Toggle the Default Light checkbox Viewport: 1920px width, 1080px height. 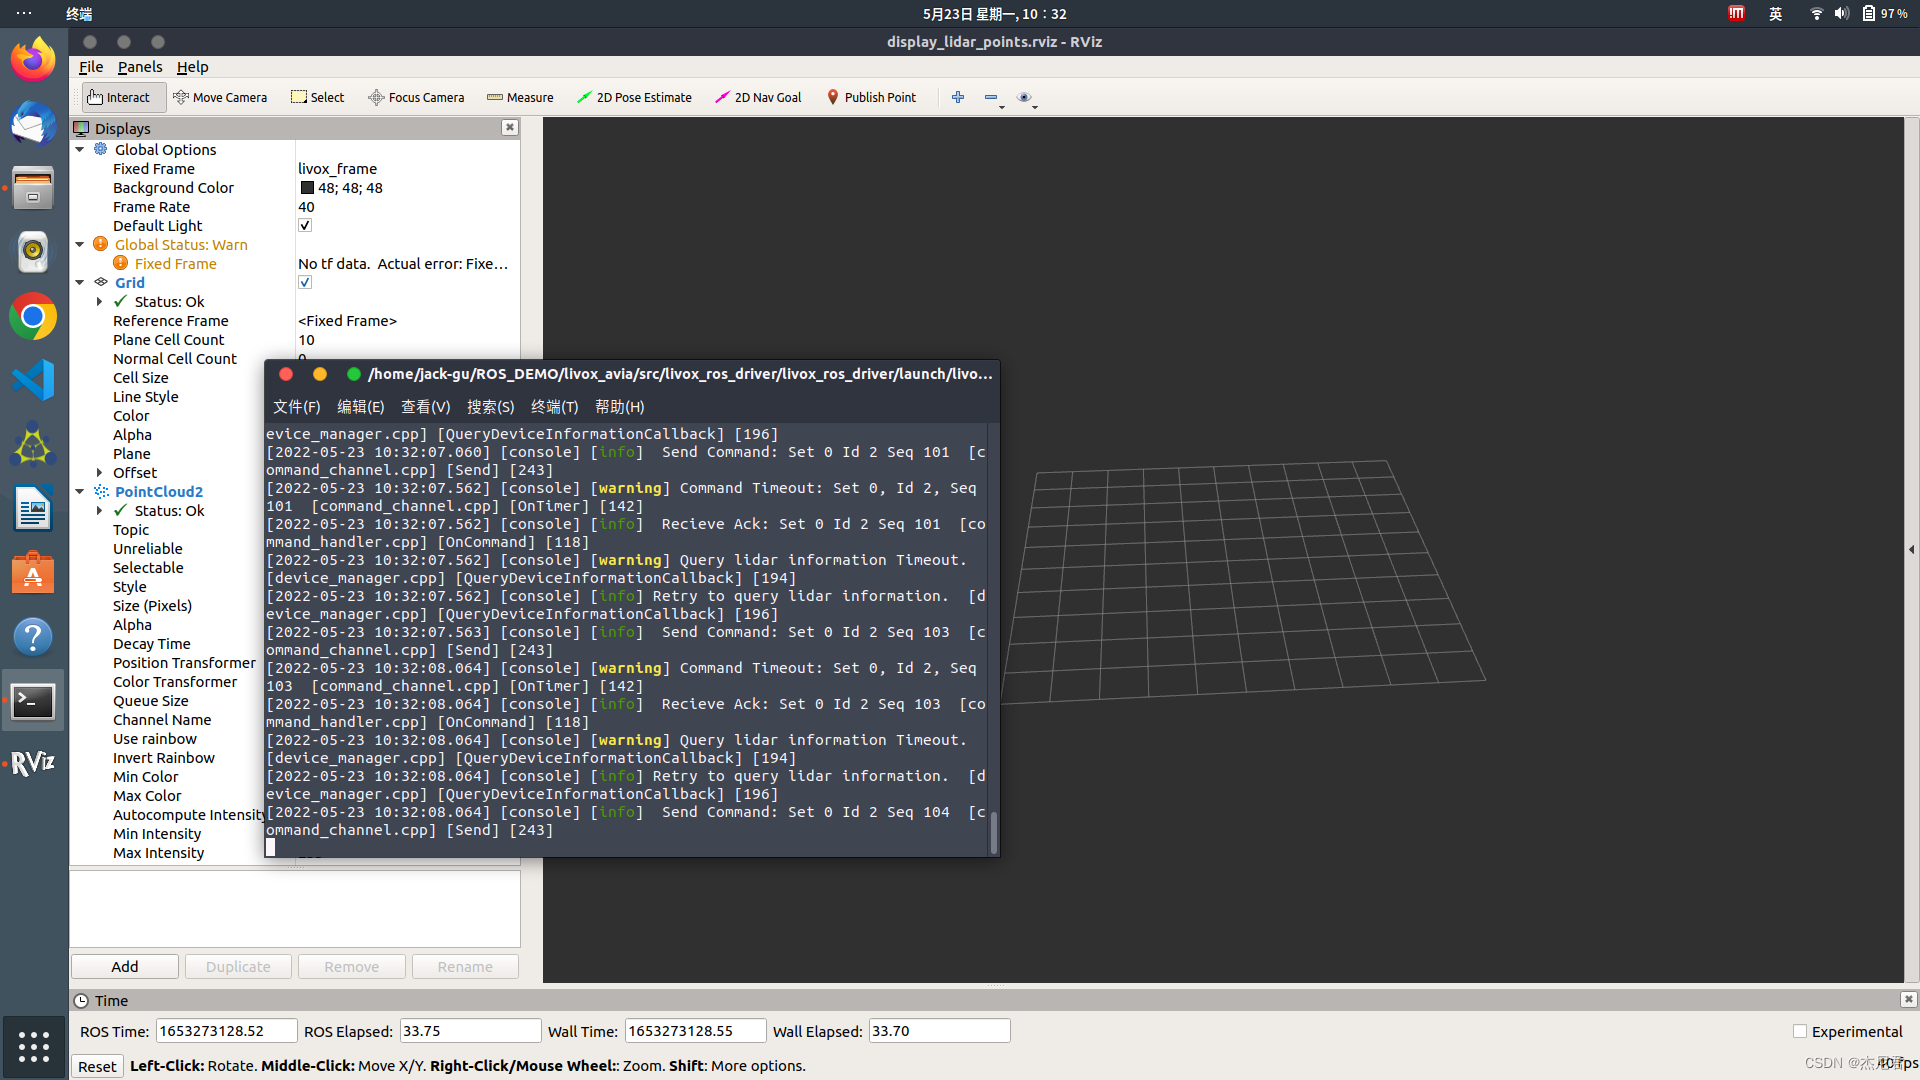305,225
